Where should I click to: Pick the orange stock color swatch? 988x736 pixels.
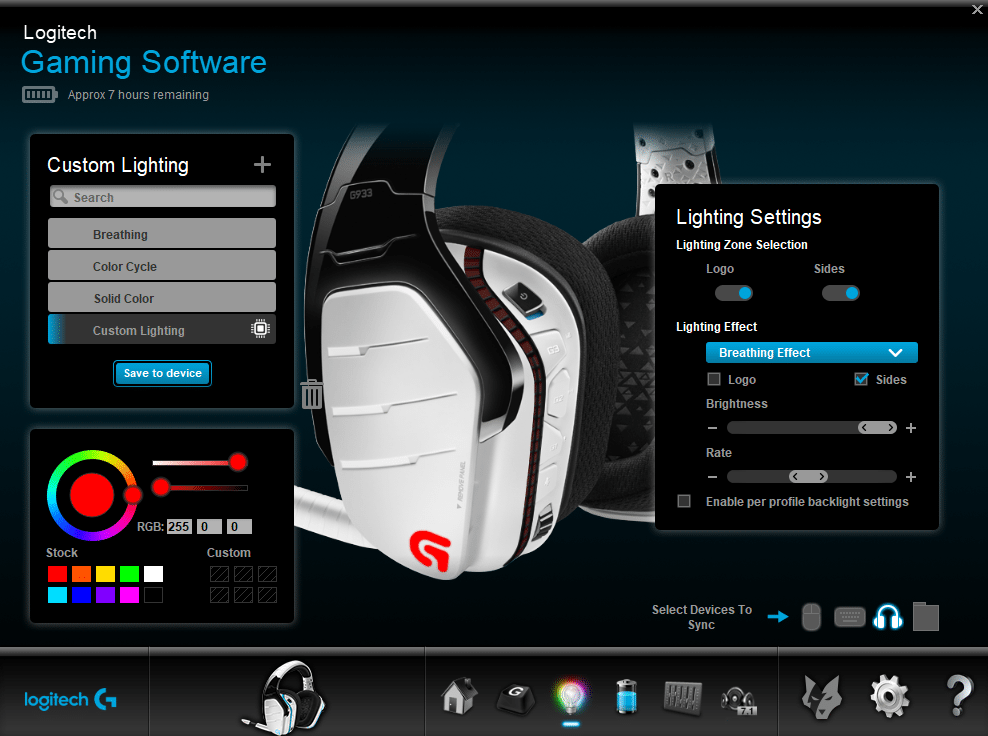point(81,573)
